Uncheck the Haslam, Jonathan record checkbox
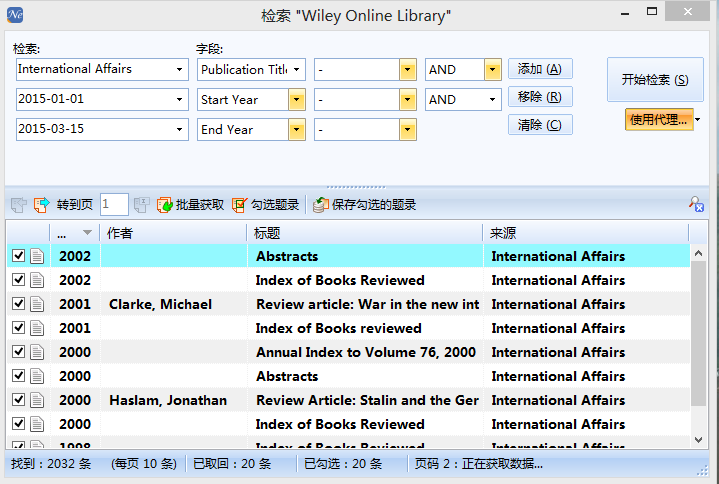Image resolution: width=719 pixels, height=484 pixels. tap(18, 399)
